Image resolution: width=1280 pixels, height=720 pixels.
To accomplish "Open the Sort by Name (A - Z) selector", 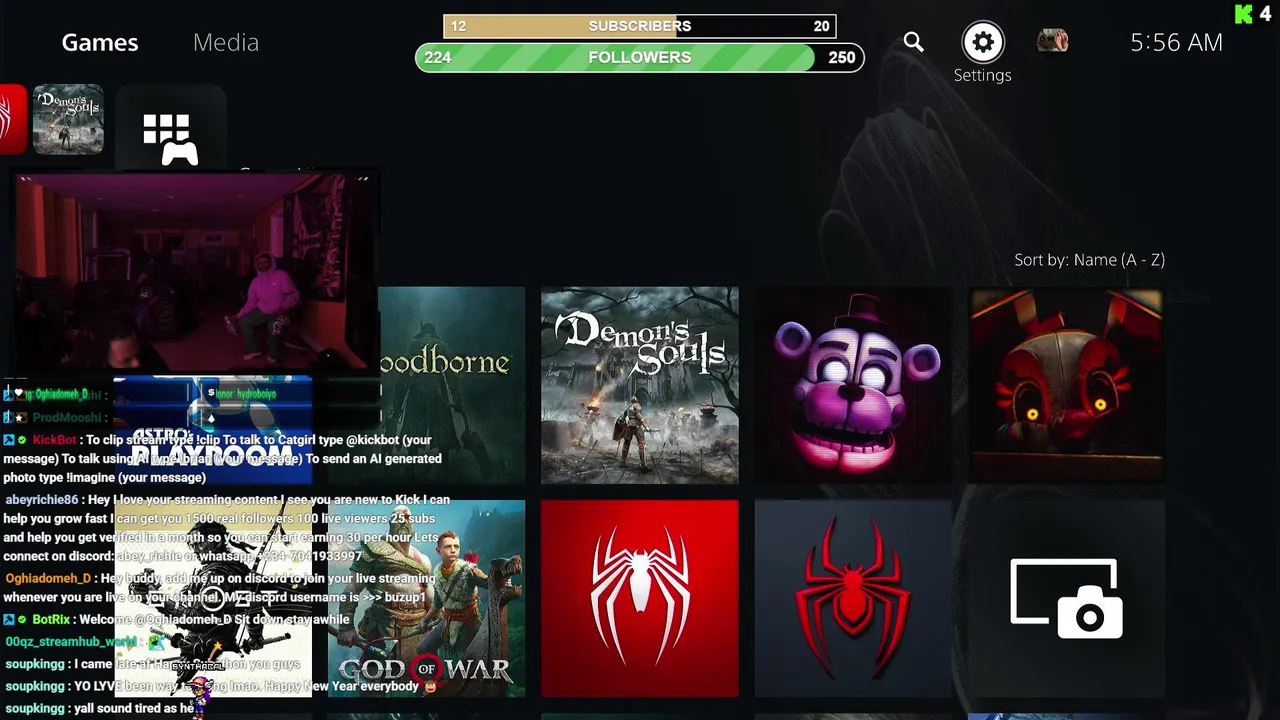I will (x=1089, y=260).
